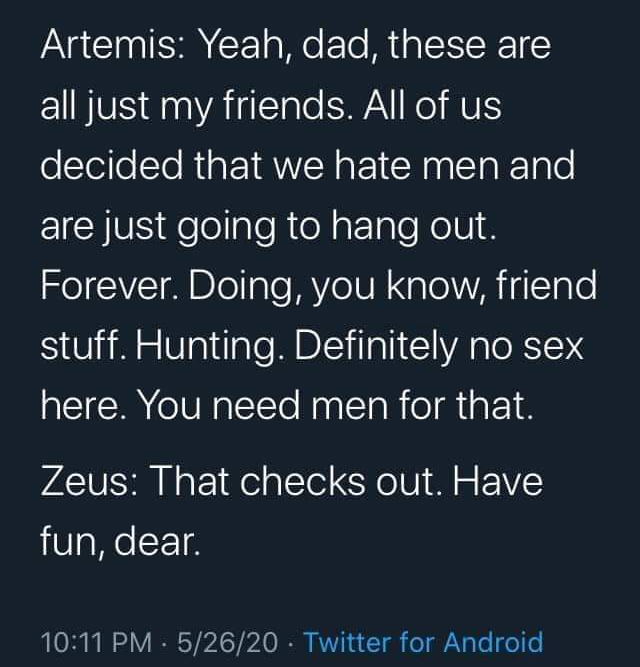Open the "Twitter for Android" source link
640x667 pixels.
[423, 641]
